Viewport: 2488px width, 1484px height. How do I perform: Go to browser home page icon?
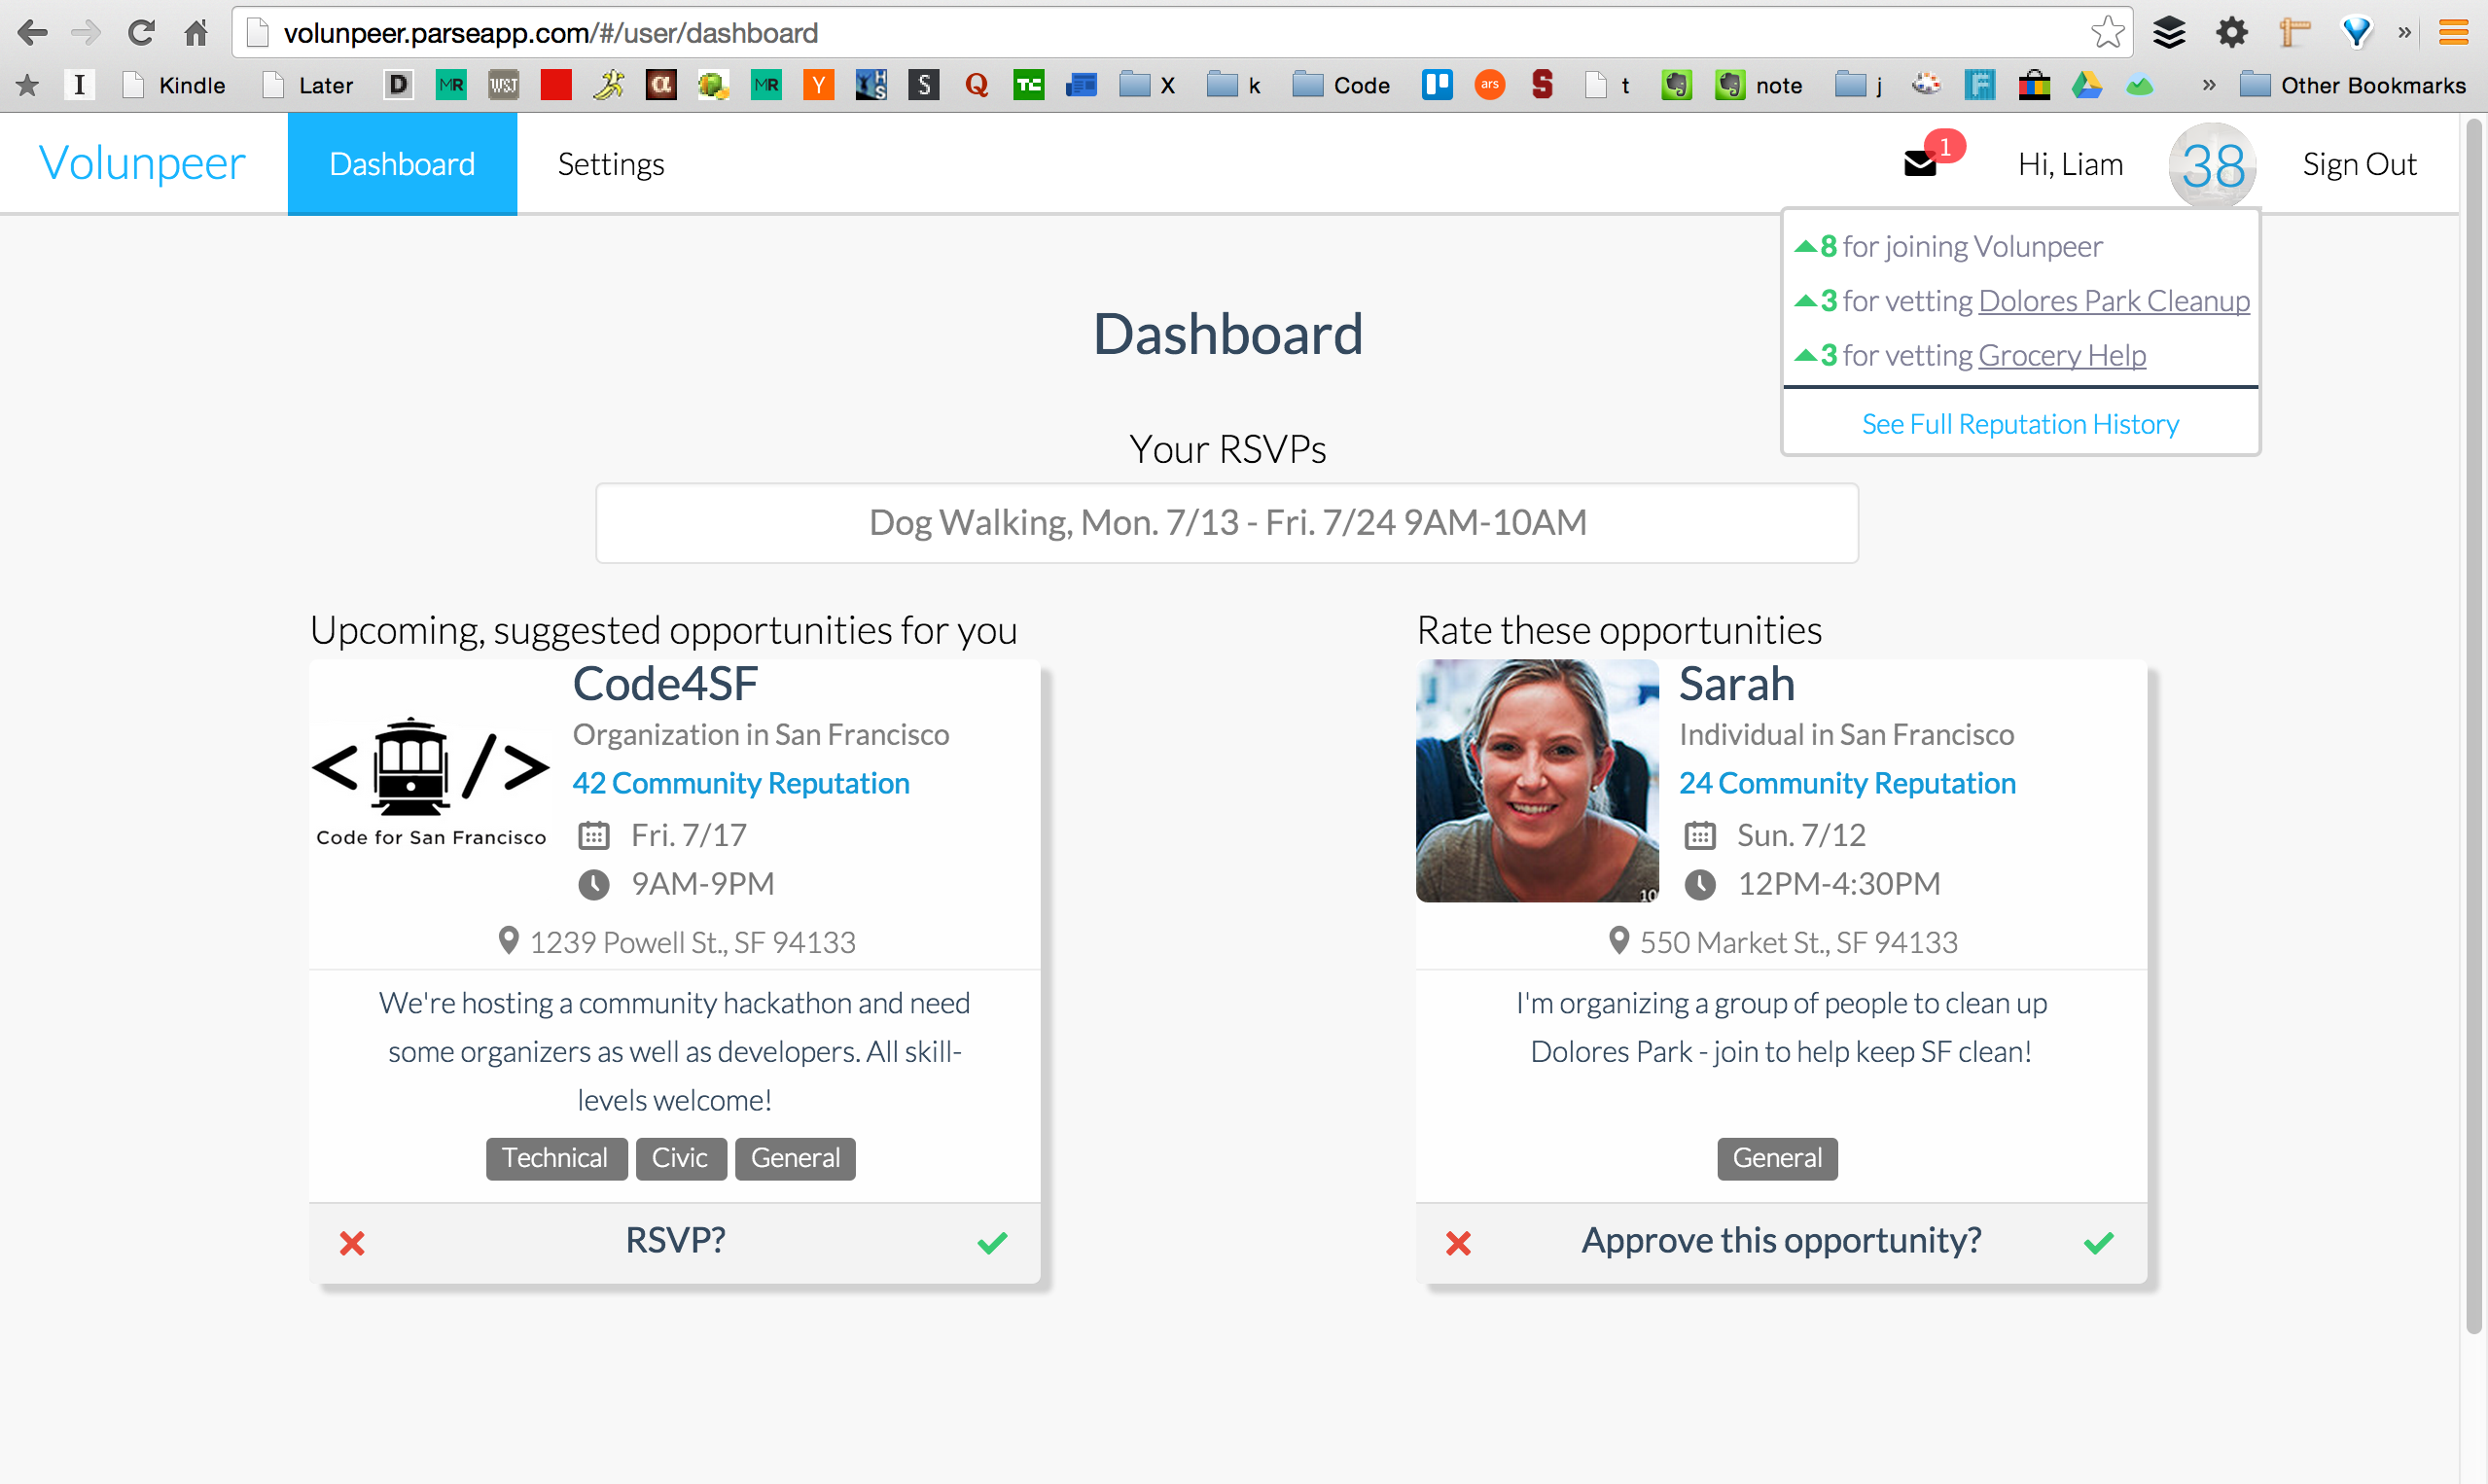(x=196, y=33)
